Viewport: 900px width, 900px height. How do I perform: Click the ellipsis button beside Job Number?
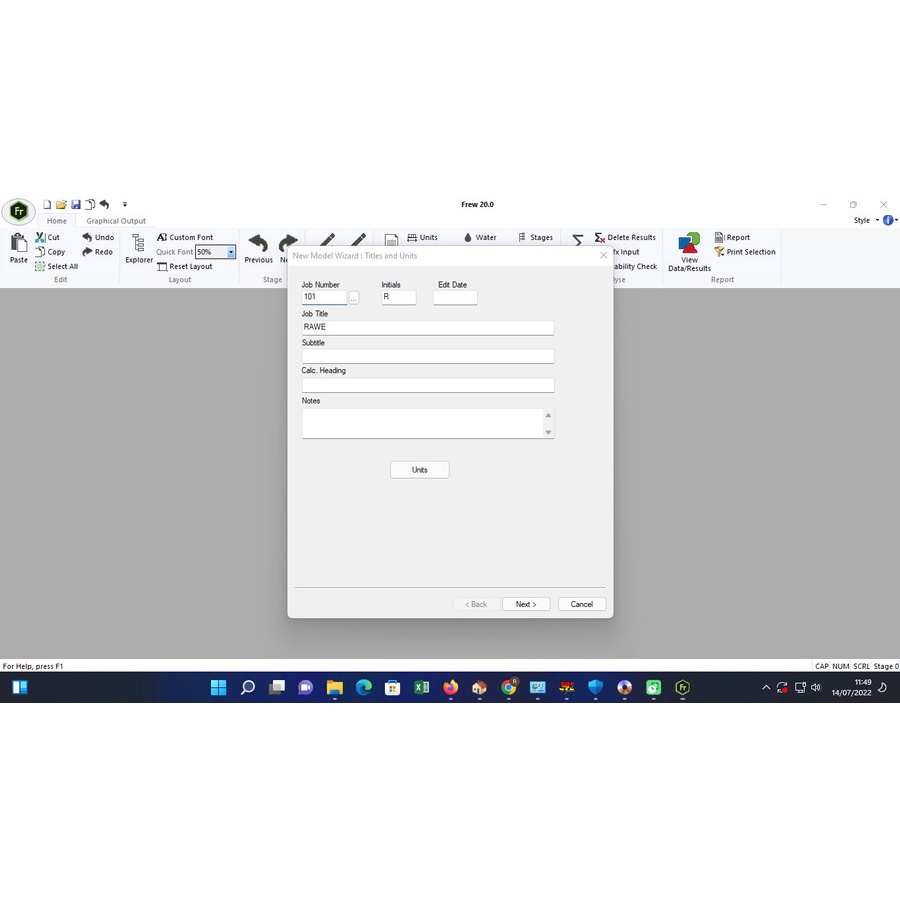point(354,297)
